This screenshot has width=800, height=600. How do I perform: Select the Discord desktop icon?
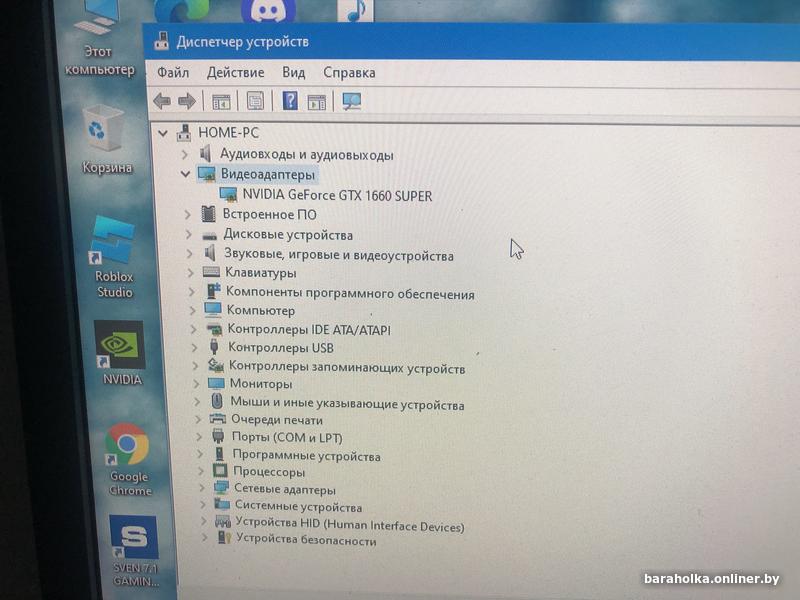(268, 10)
